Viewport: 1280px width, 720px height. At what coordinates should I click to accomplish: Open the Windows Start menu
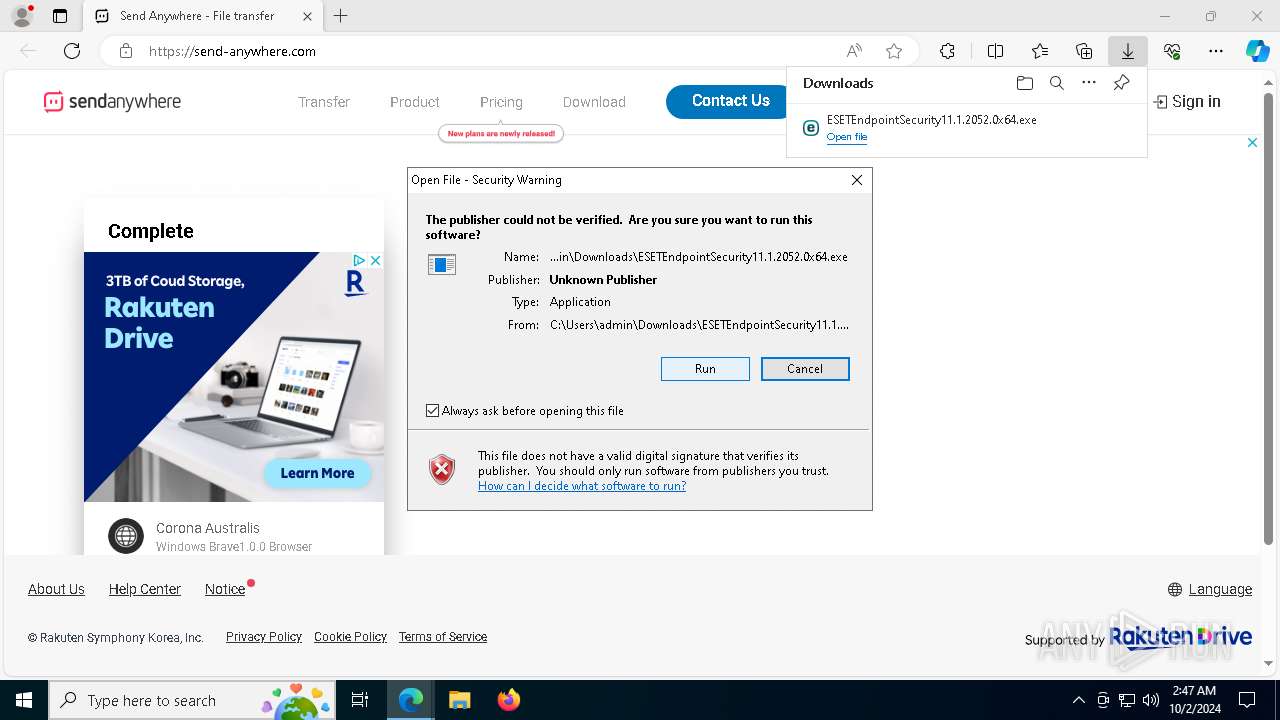[24, 700]
